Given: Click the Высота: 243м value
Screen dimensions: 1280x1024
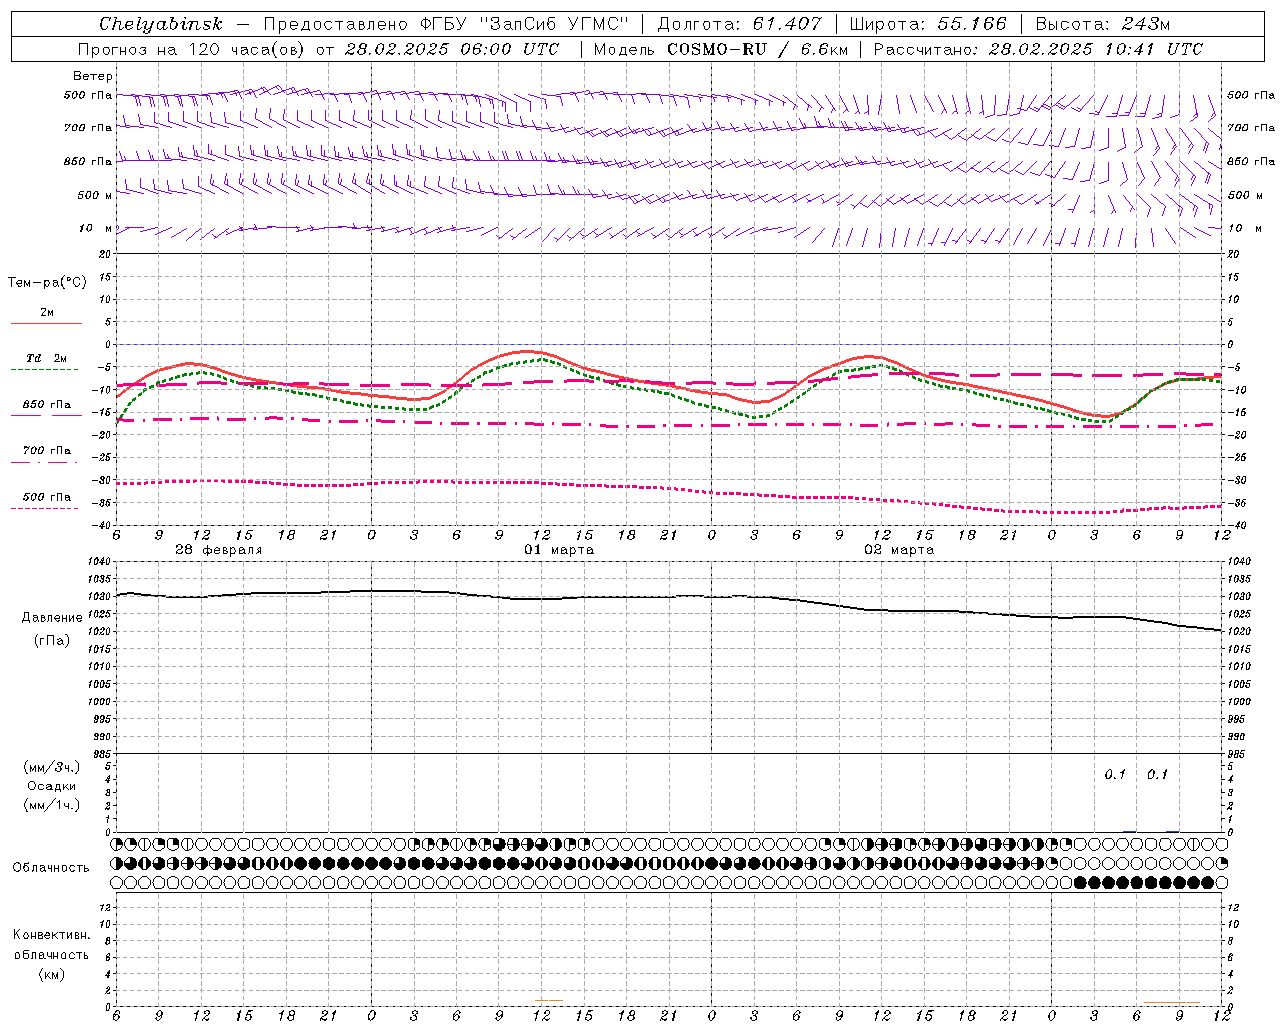Looking at the screenshot, I should 1103,24.
